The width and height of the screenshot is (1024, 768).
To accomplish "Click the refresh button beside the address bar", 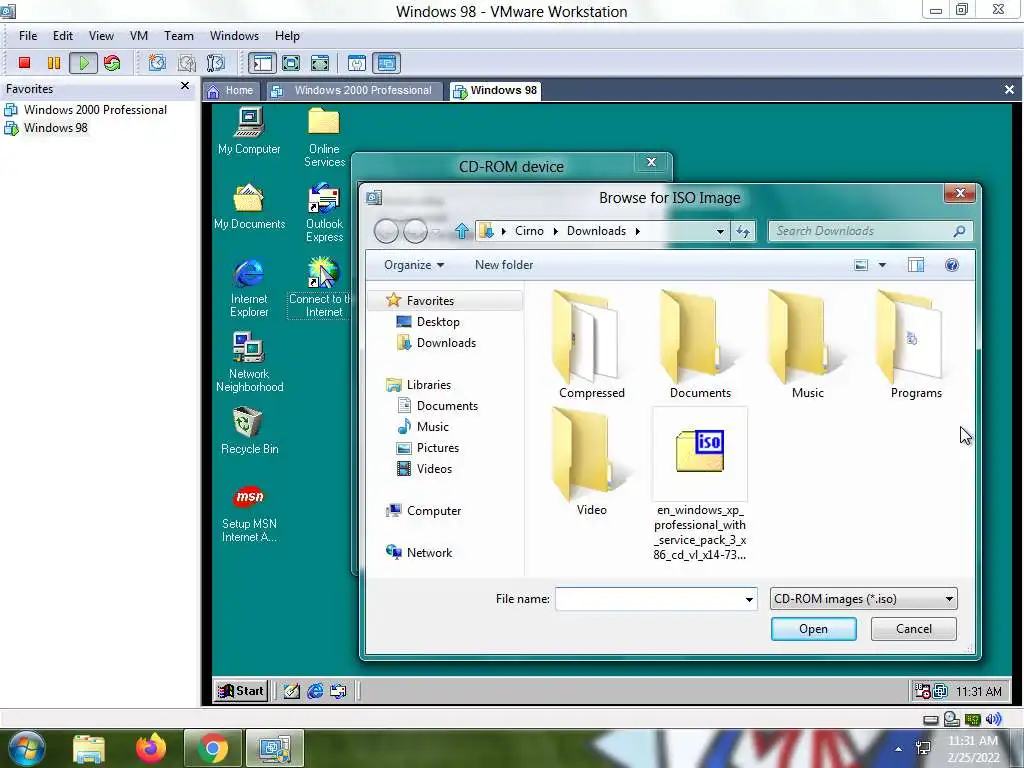I will pos(743,231).
